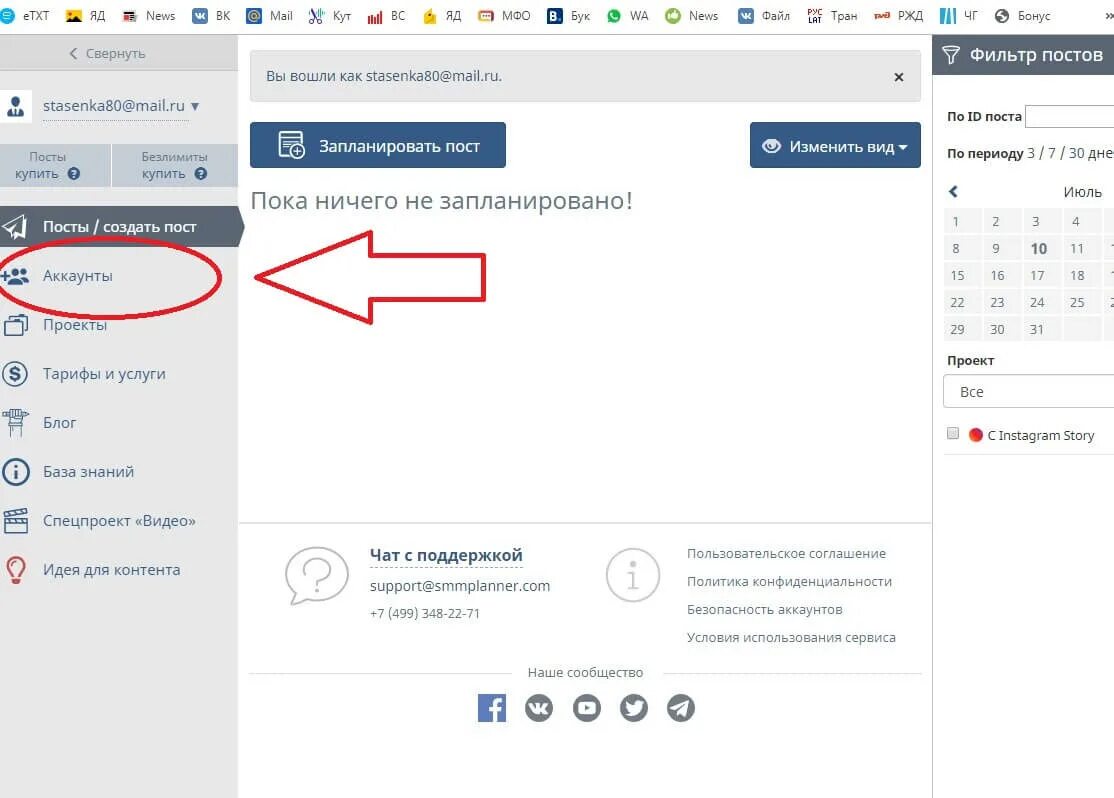Open the ВК bookmark in the browser bar
This screenshot has width=1114, height=798.
(211, 15)
